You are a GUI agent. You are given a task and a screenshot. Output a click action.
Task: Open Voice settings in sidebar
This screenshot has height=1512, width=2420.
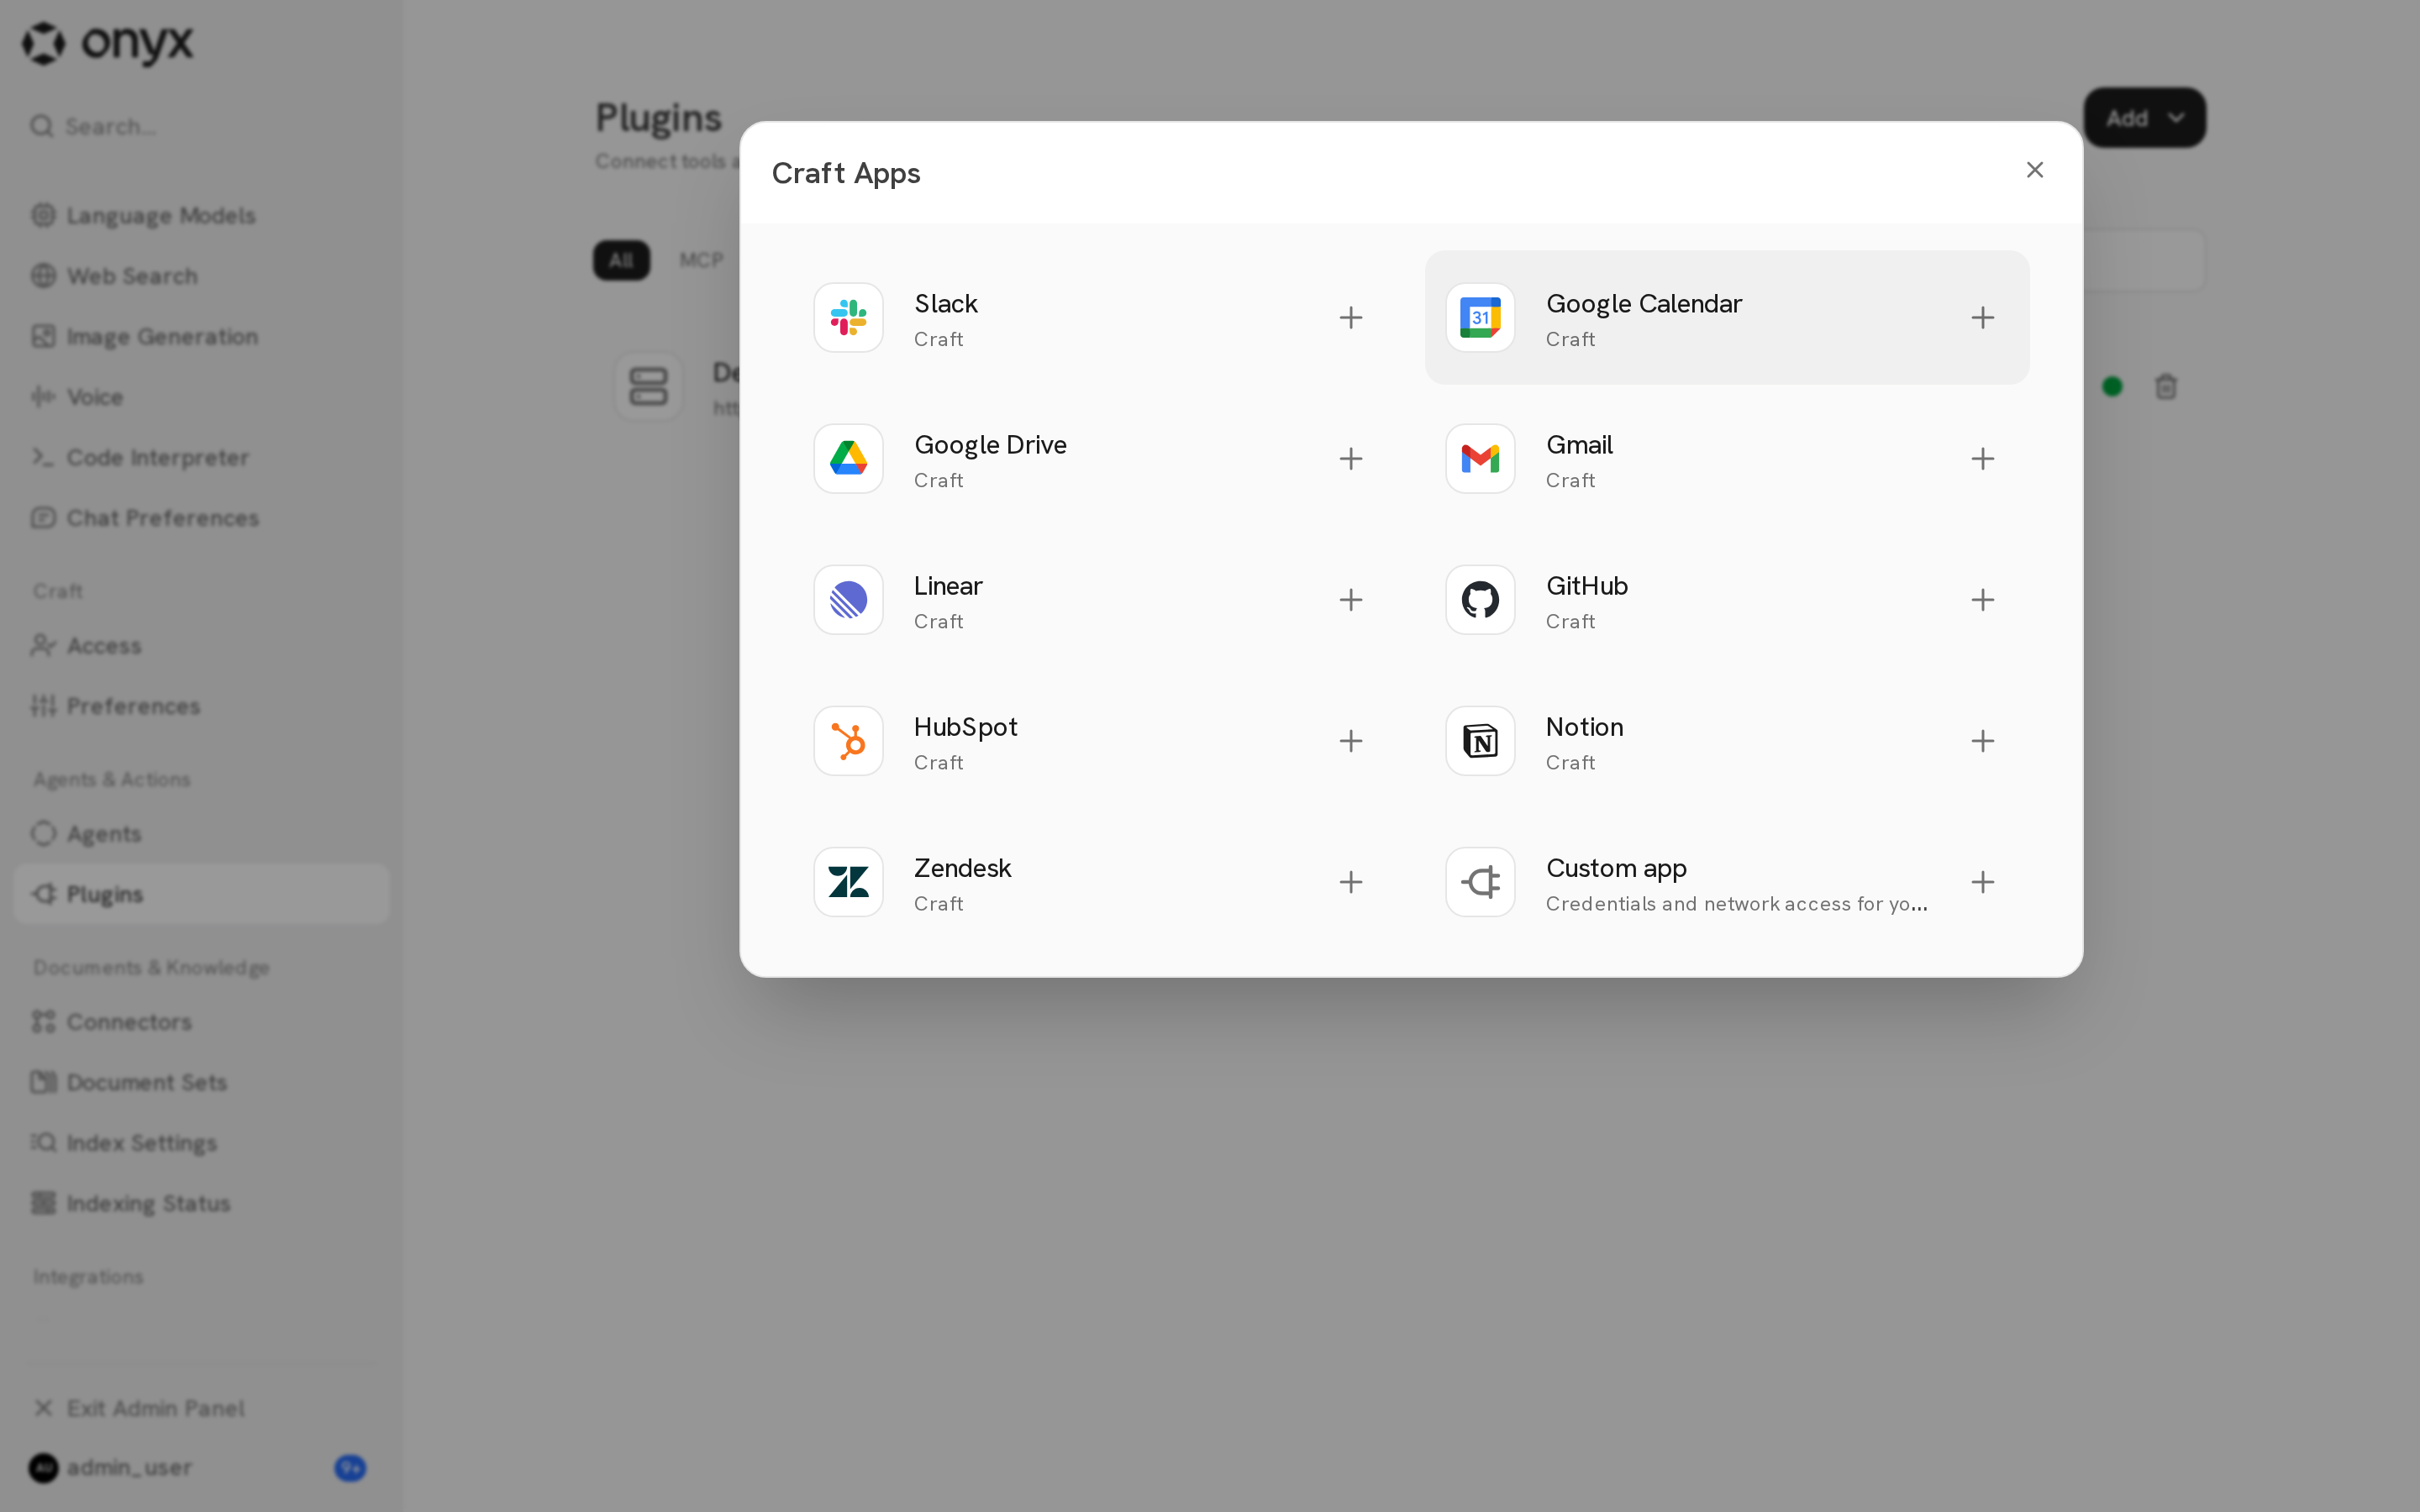(x=200, y=396)
